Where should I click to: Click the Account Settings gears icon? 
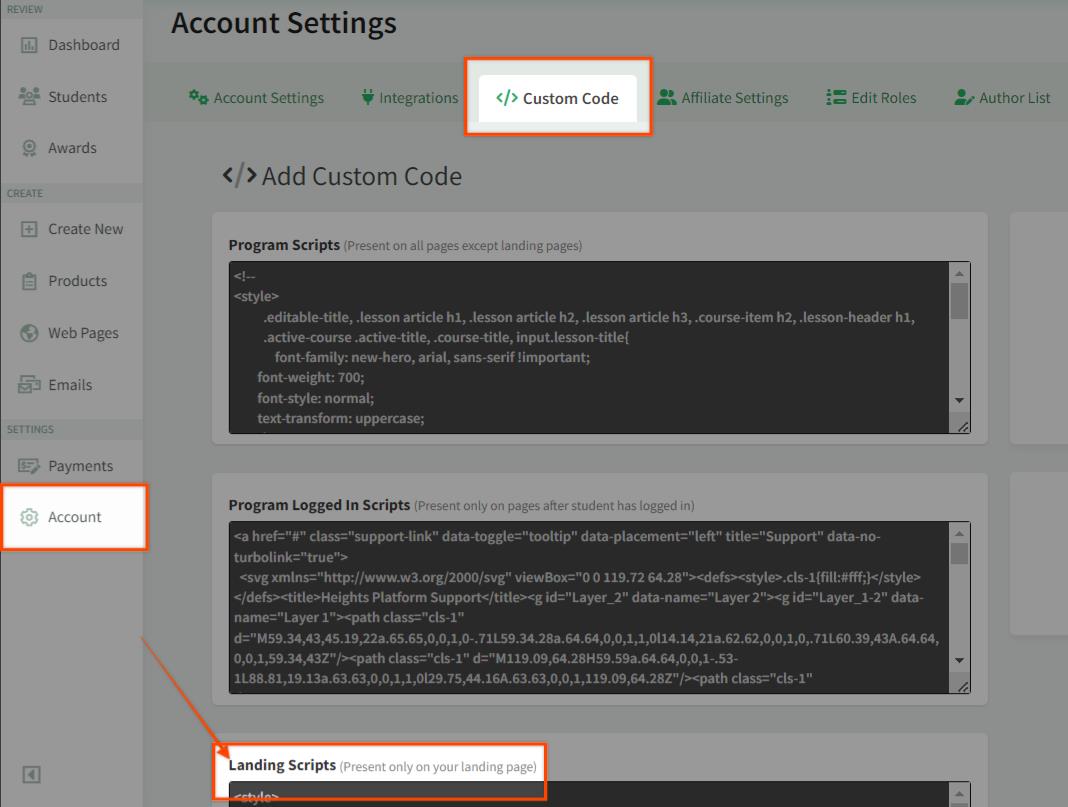tap(198, 97)
